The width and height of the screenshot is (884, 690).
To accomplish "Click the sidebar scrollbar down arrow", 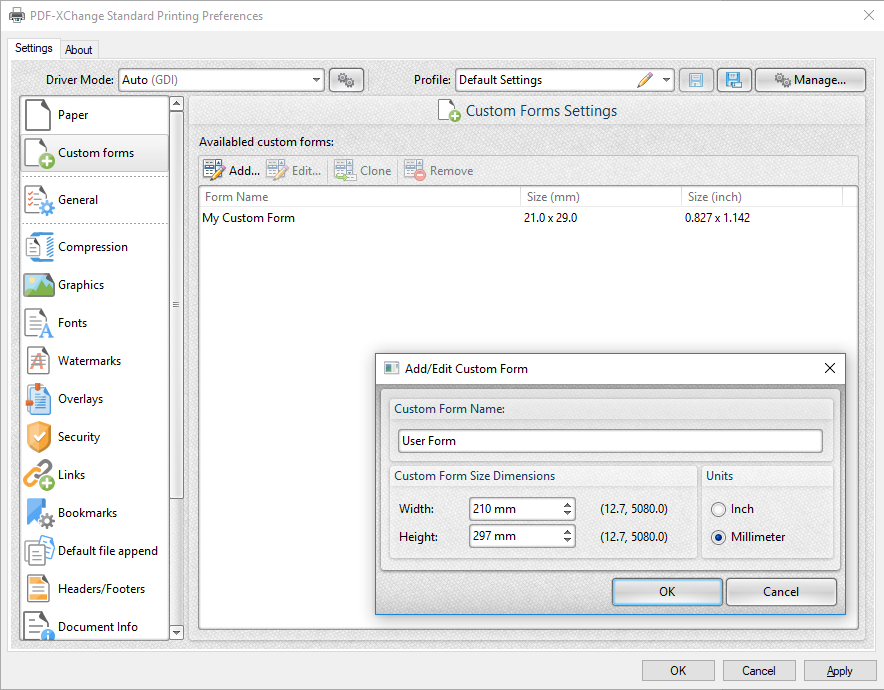I will pos(176,632).
